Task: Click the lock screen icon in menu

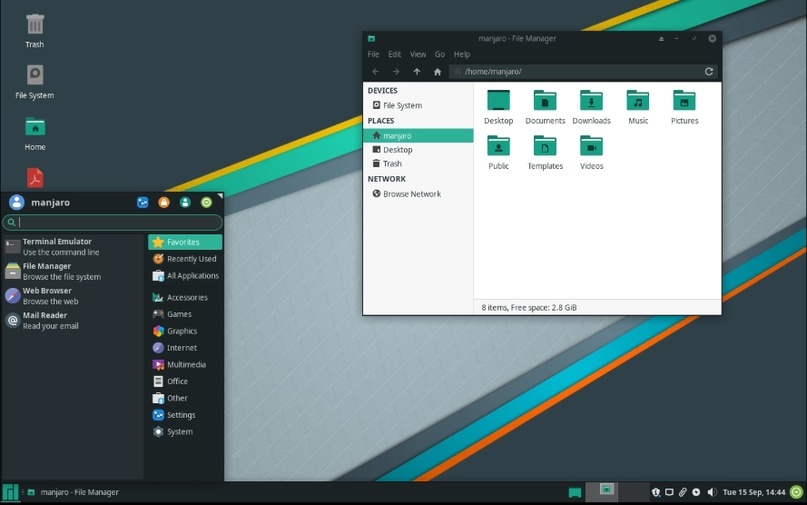Action: (x=164, y=202)
